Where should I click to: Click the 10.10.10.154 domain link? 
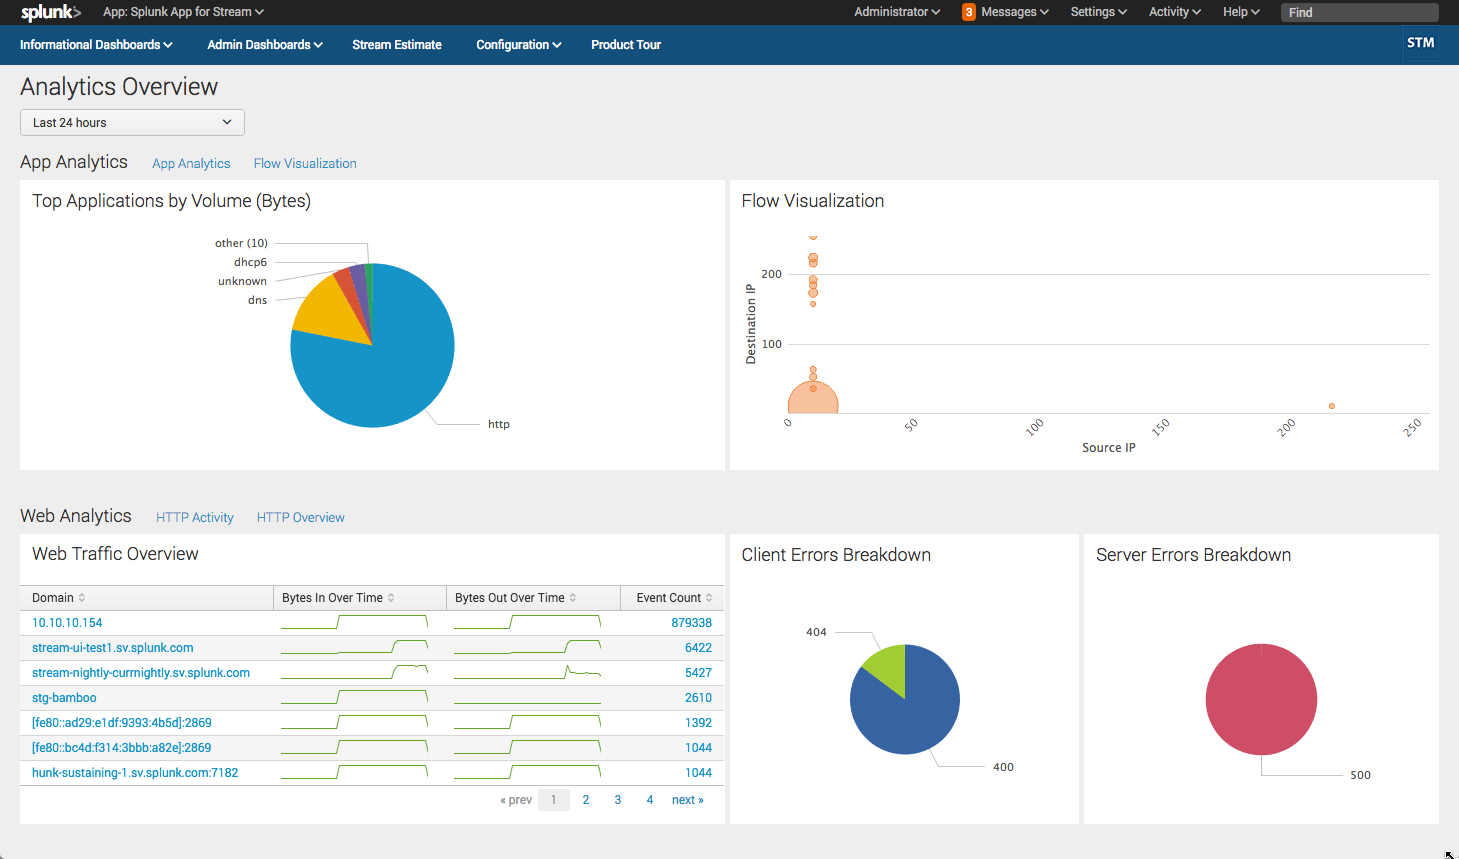coord(66,622)
